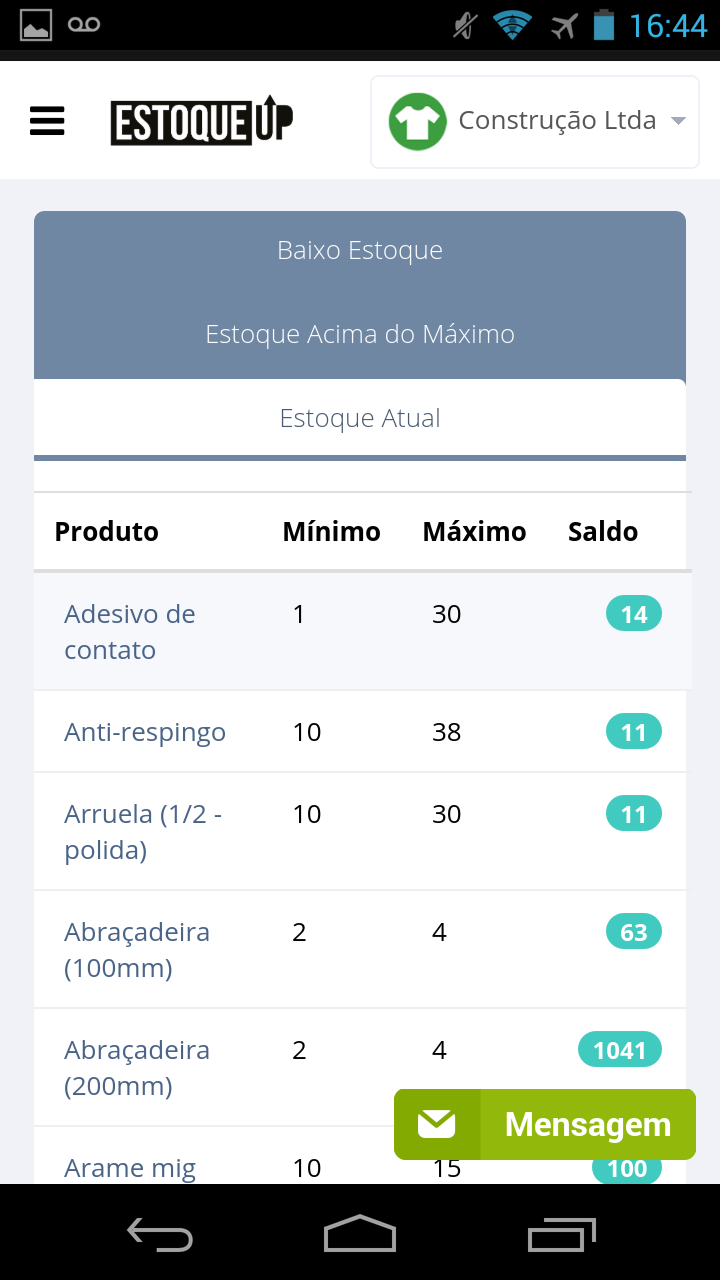This screenshot has width=720, height=1280.
Task: Switch to the Baixo Estoque tab
Action: pyautogui.click(x=360, y=250)
